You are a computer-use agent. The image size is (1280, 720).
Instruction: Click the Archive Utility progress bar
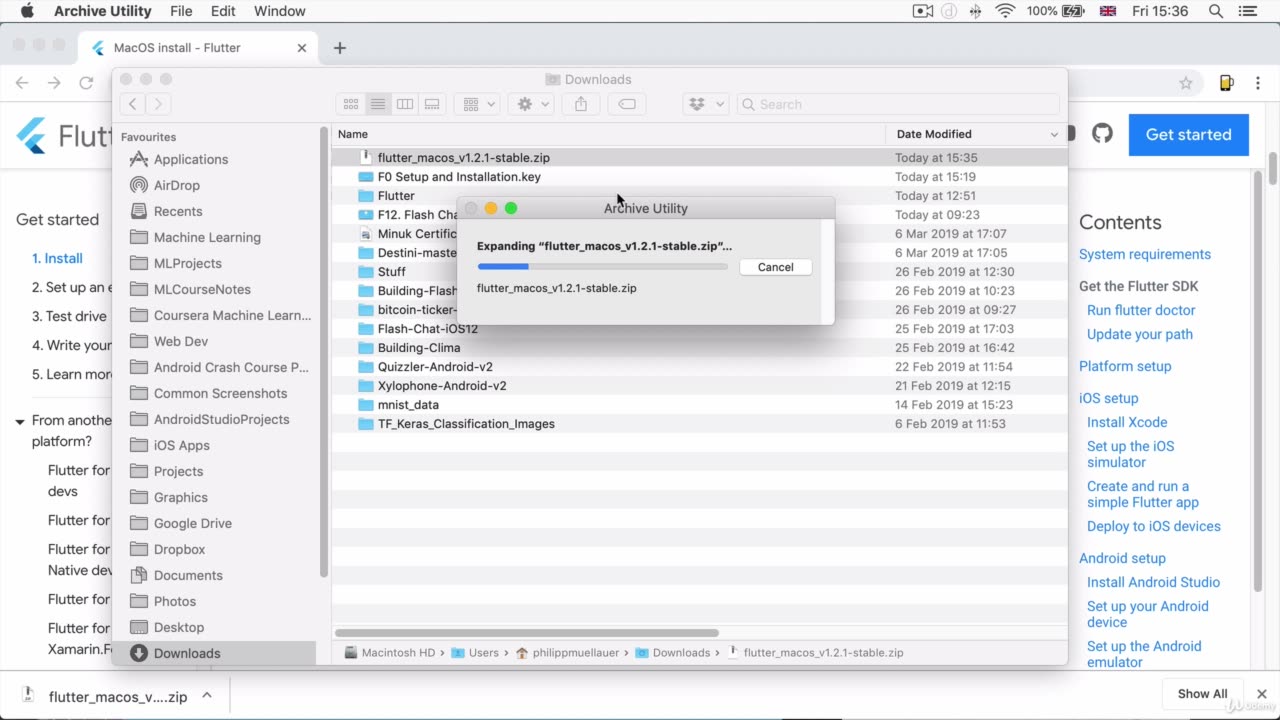pyautogui.click(x=602, y=267)
